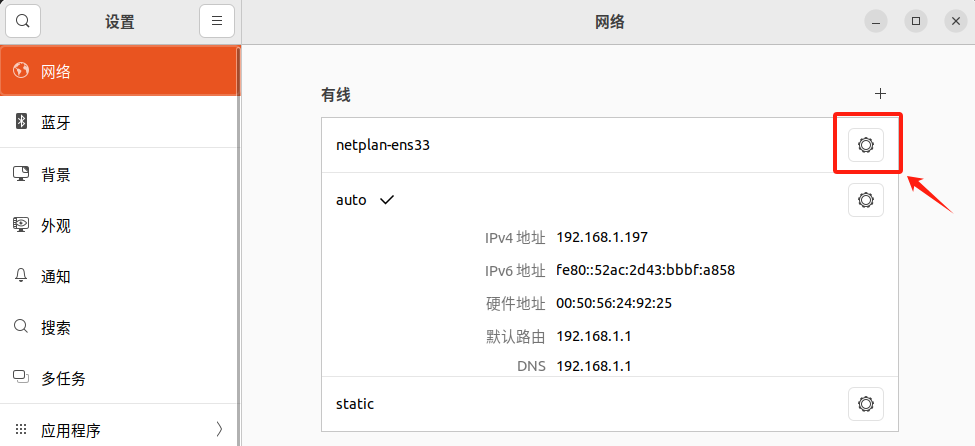The image size is (975, 446).
Task: Activate the netplan-ens33 connection row
Action: [x=610, y=145]
